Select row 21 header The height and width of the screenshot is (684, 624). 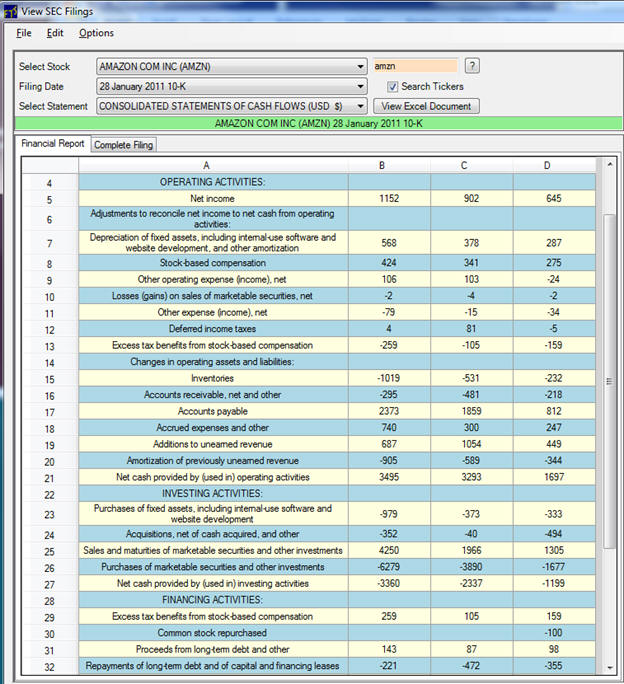coord(50,478)
